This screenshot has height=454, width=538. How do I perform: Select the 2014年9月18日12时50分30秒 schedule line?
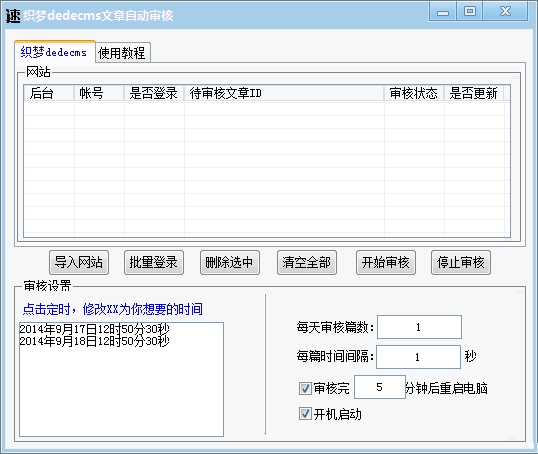tap(94, 341)
